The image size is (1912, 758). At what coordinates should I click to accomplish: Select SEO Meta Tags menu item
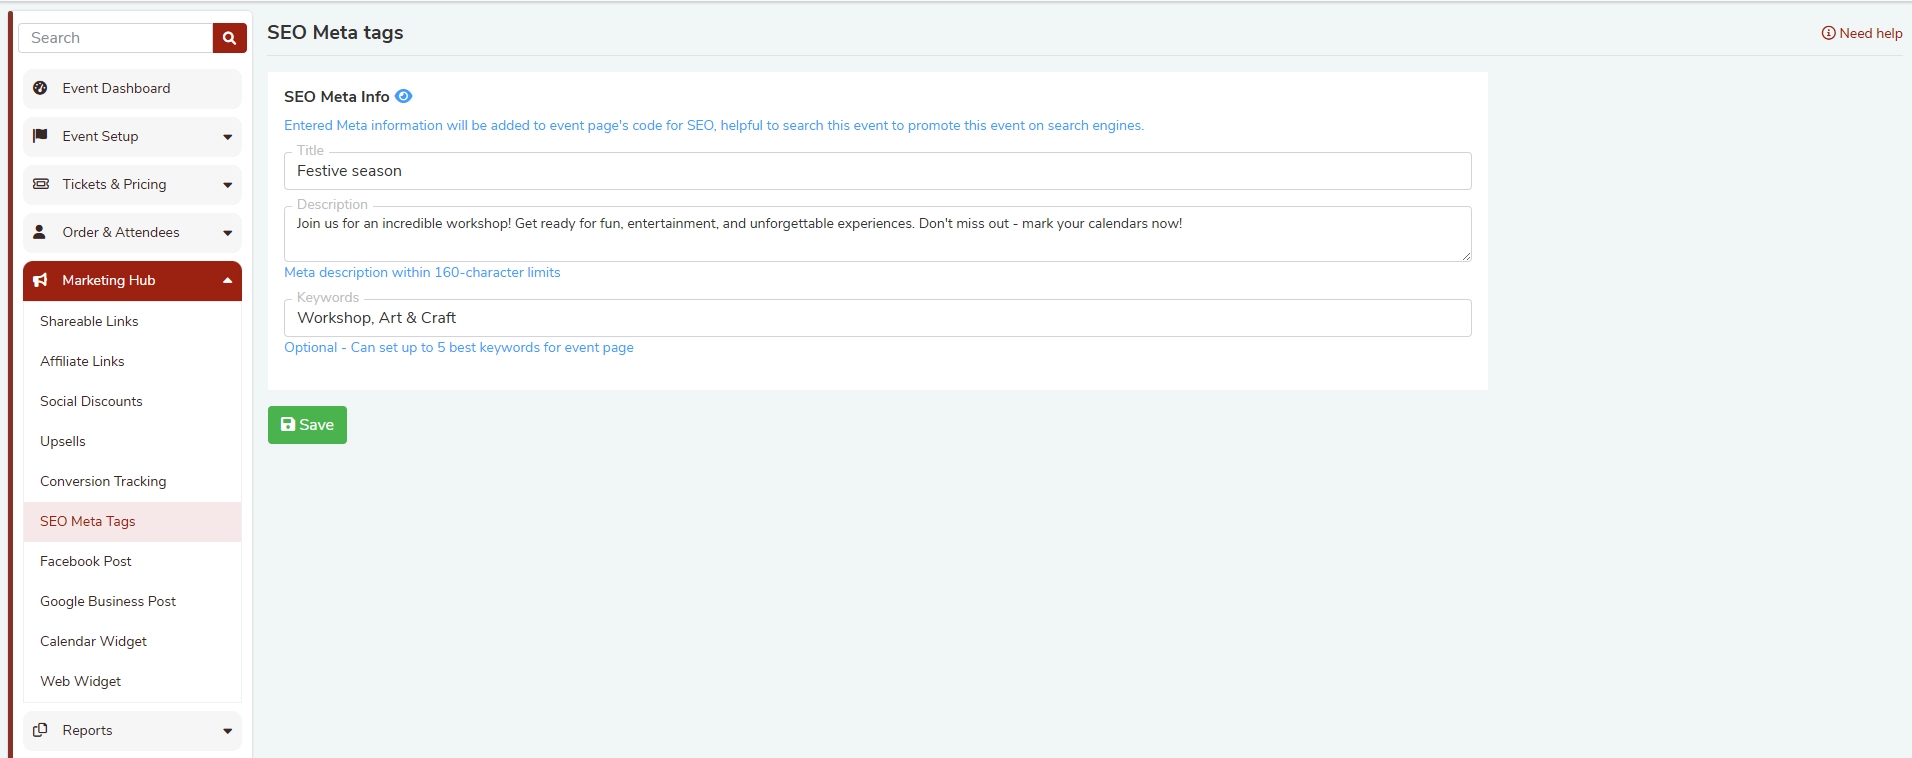(132, 521)
